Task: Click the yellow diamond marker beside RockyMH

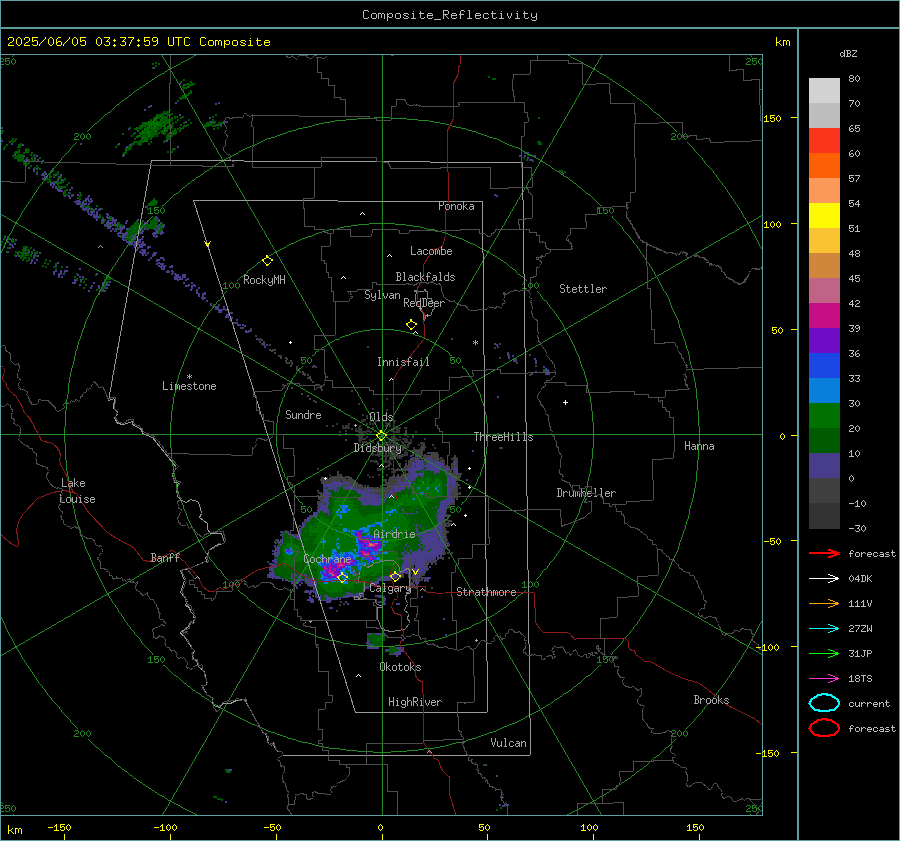Action: pos(267,261)
